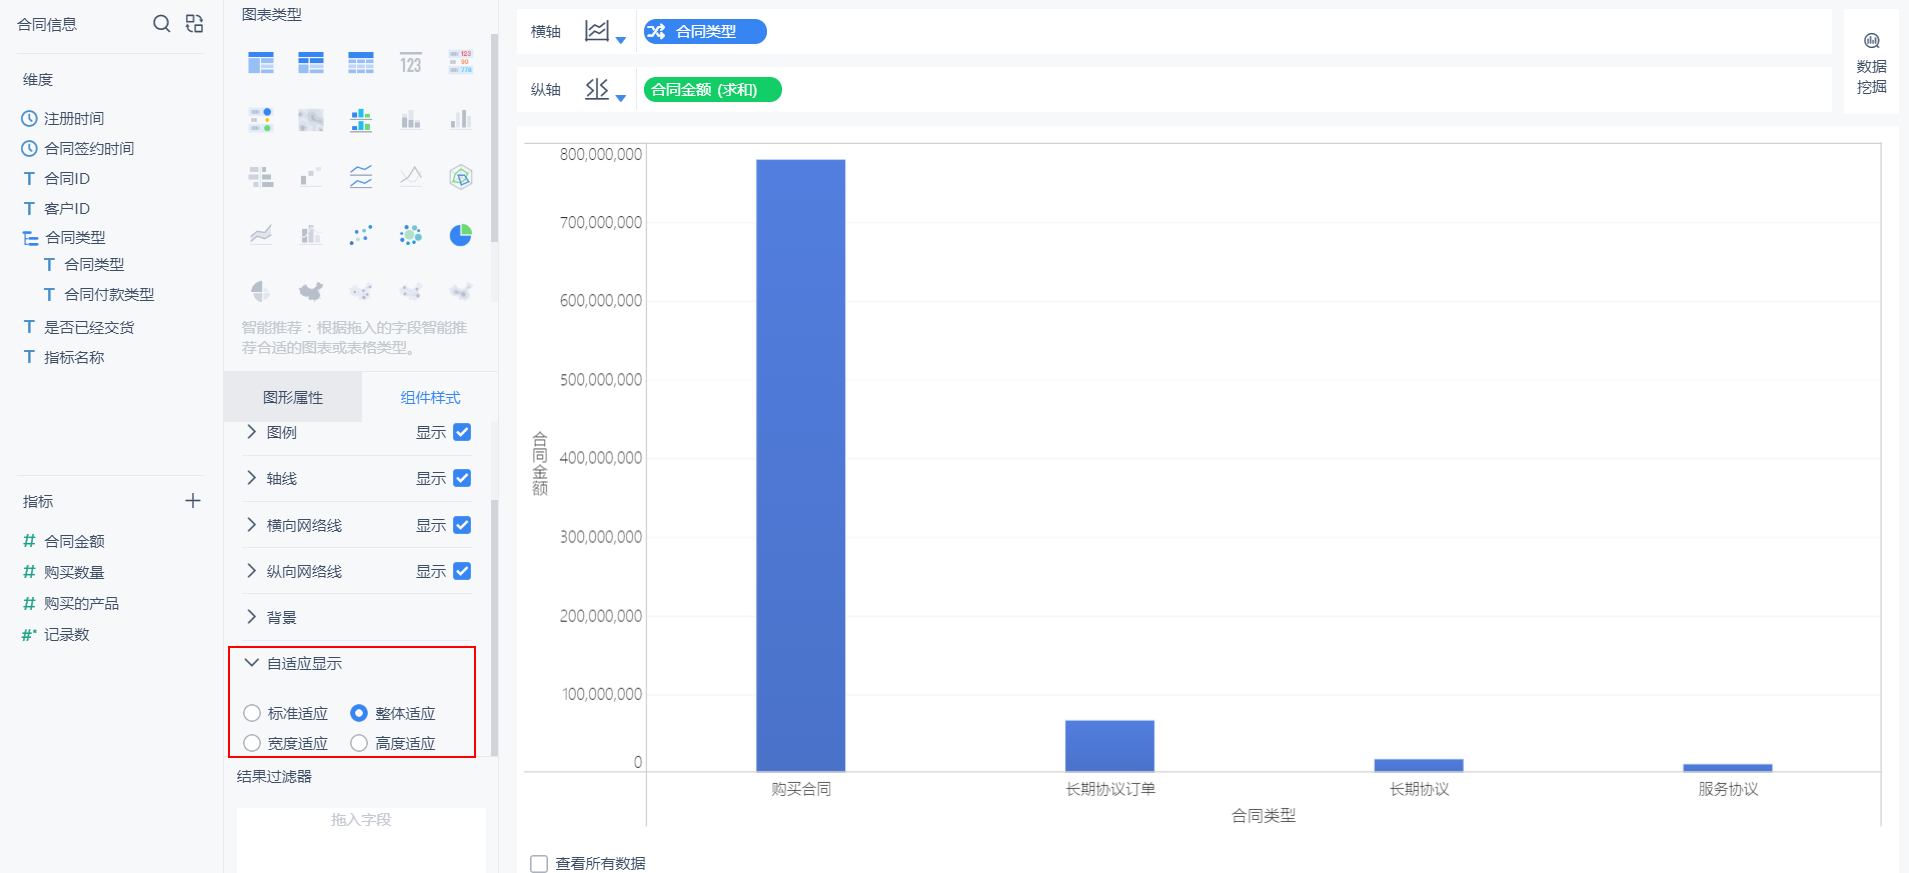The width and height of the screenshot is (1909, 873).
Task: Choose the 高度适应 radio option
Action: (x=359, y=743)
